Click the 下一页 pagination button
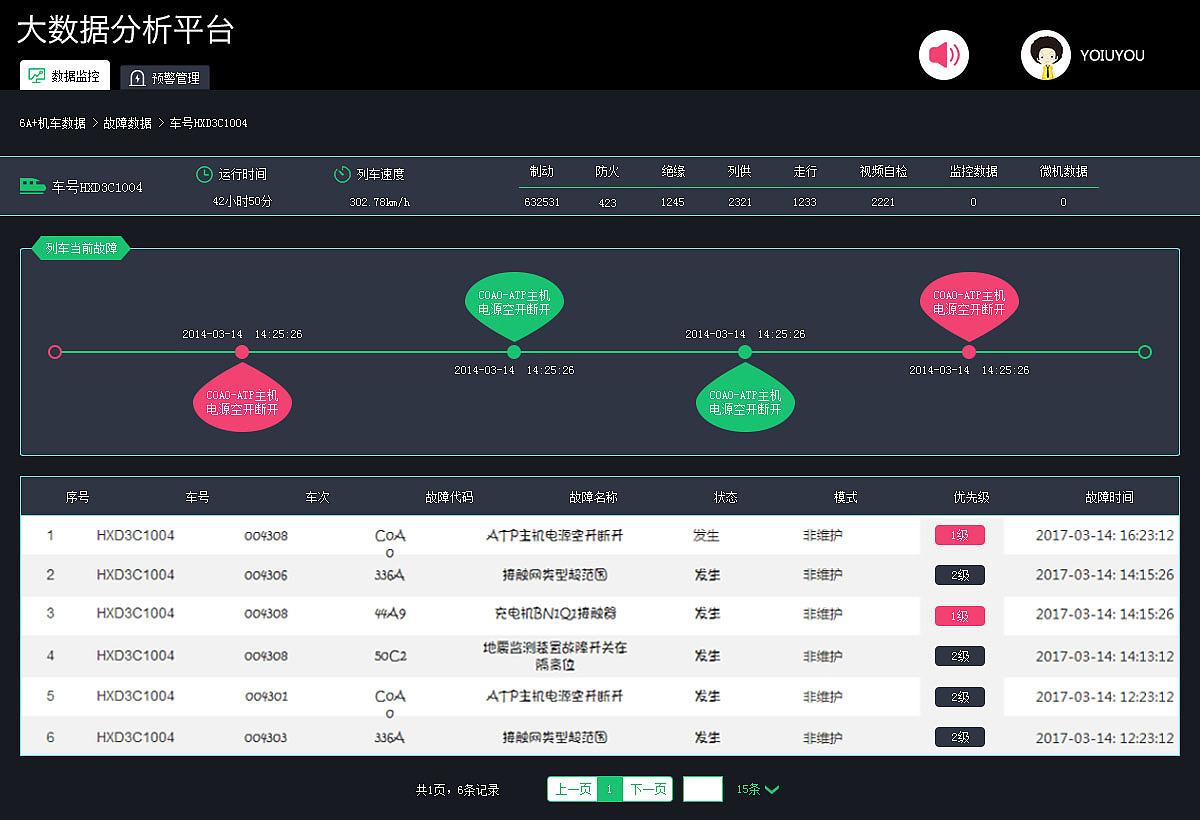This screenshot has height=820, width=1200. pos(646,789)
